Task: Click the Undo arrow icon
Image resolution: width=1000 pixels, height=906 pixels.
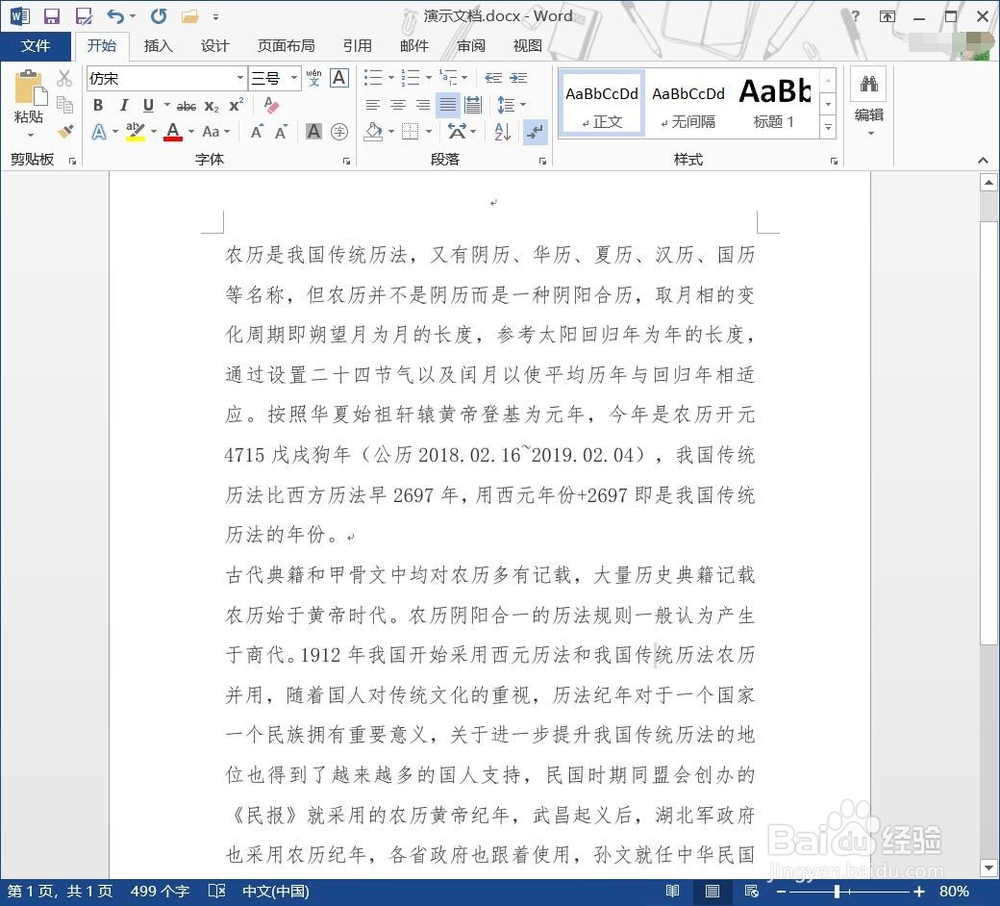Action: 115,16
